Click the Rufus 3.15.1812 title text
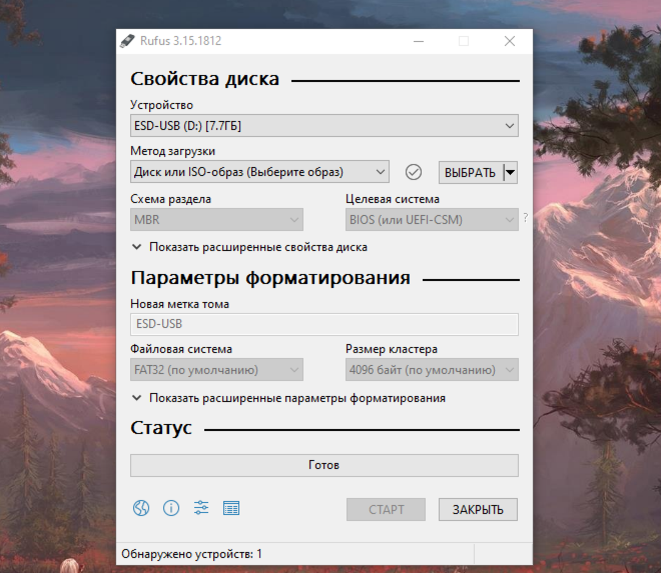The image size is (661, 573). (180, 41)
